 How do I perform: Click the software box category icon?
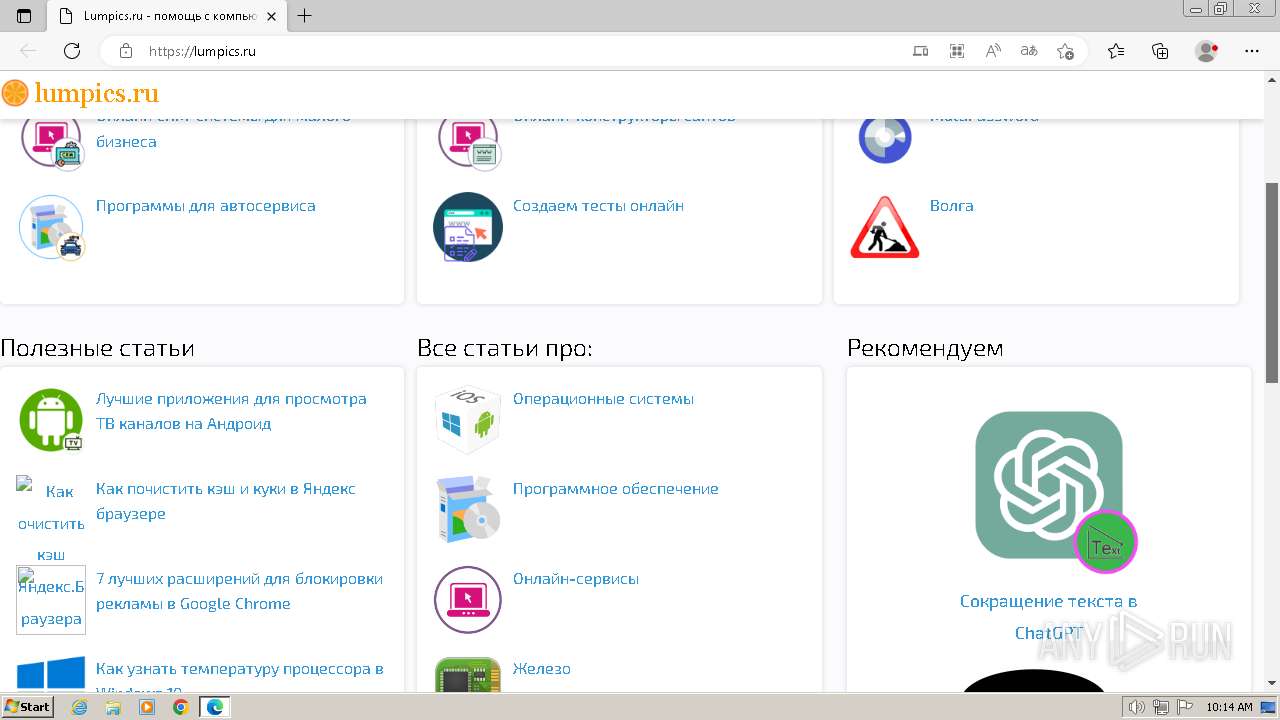[x=468, y=510]
